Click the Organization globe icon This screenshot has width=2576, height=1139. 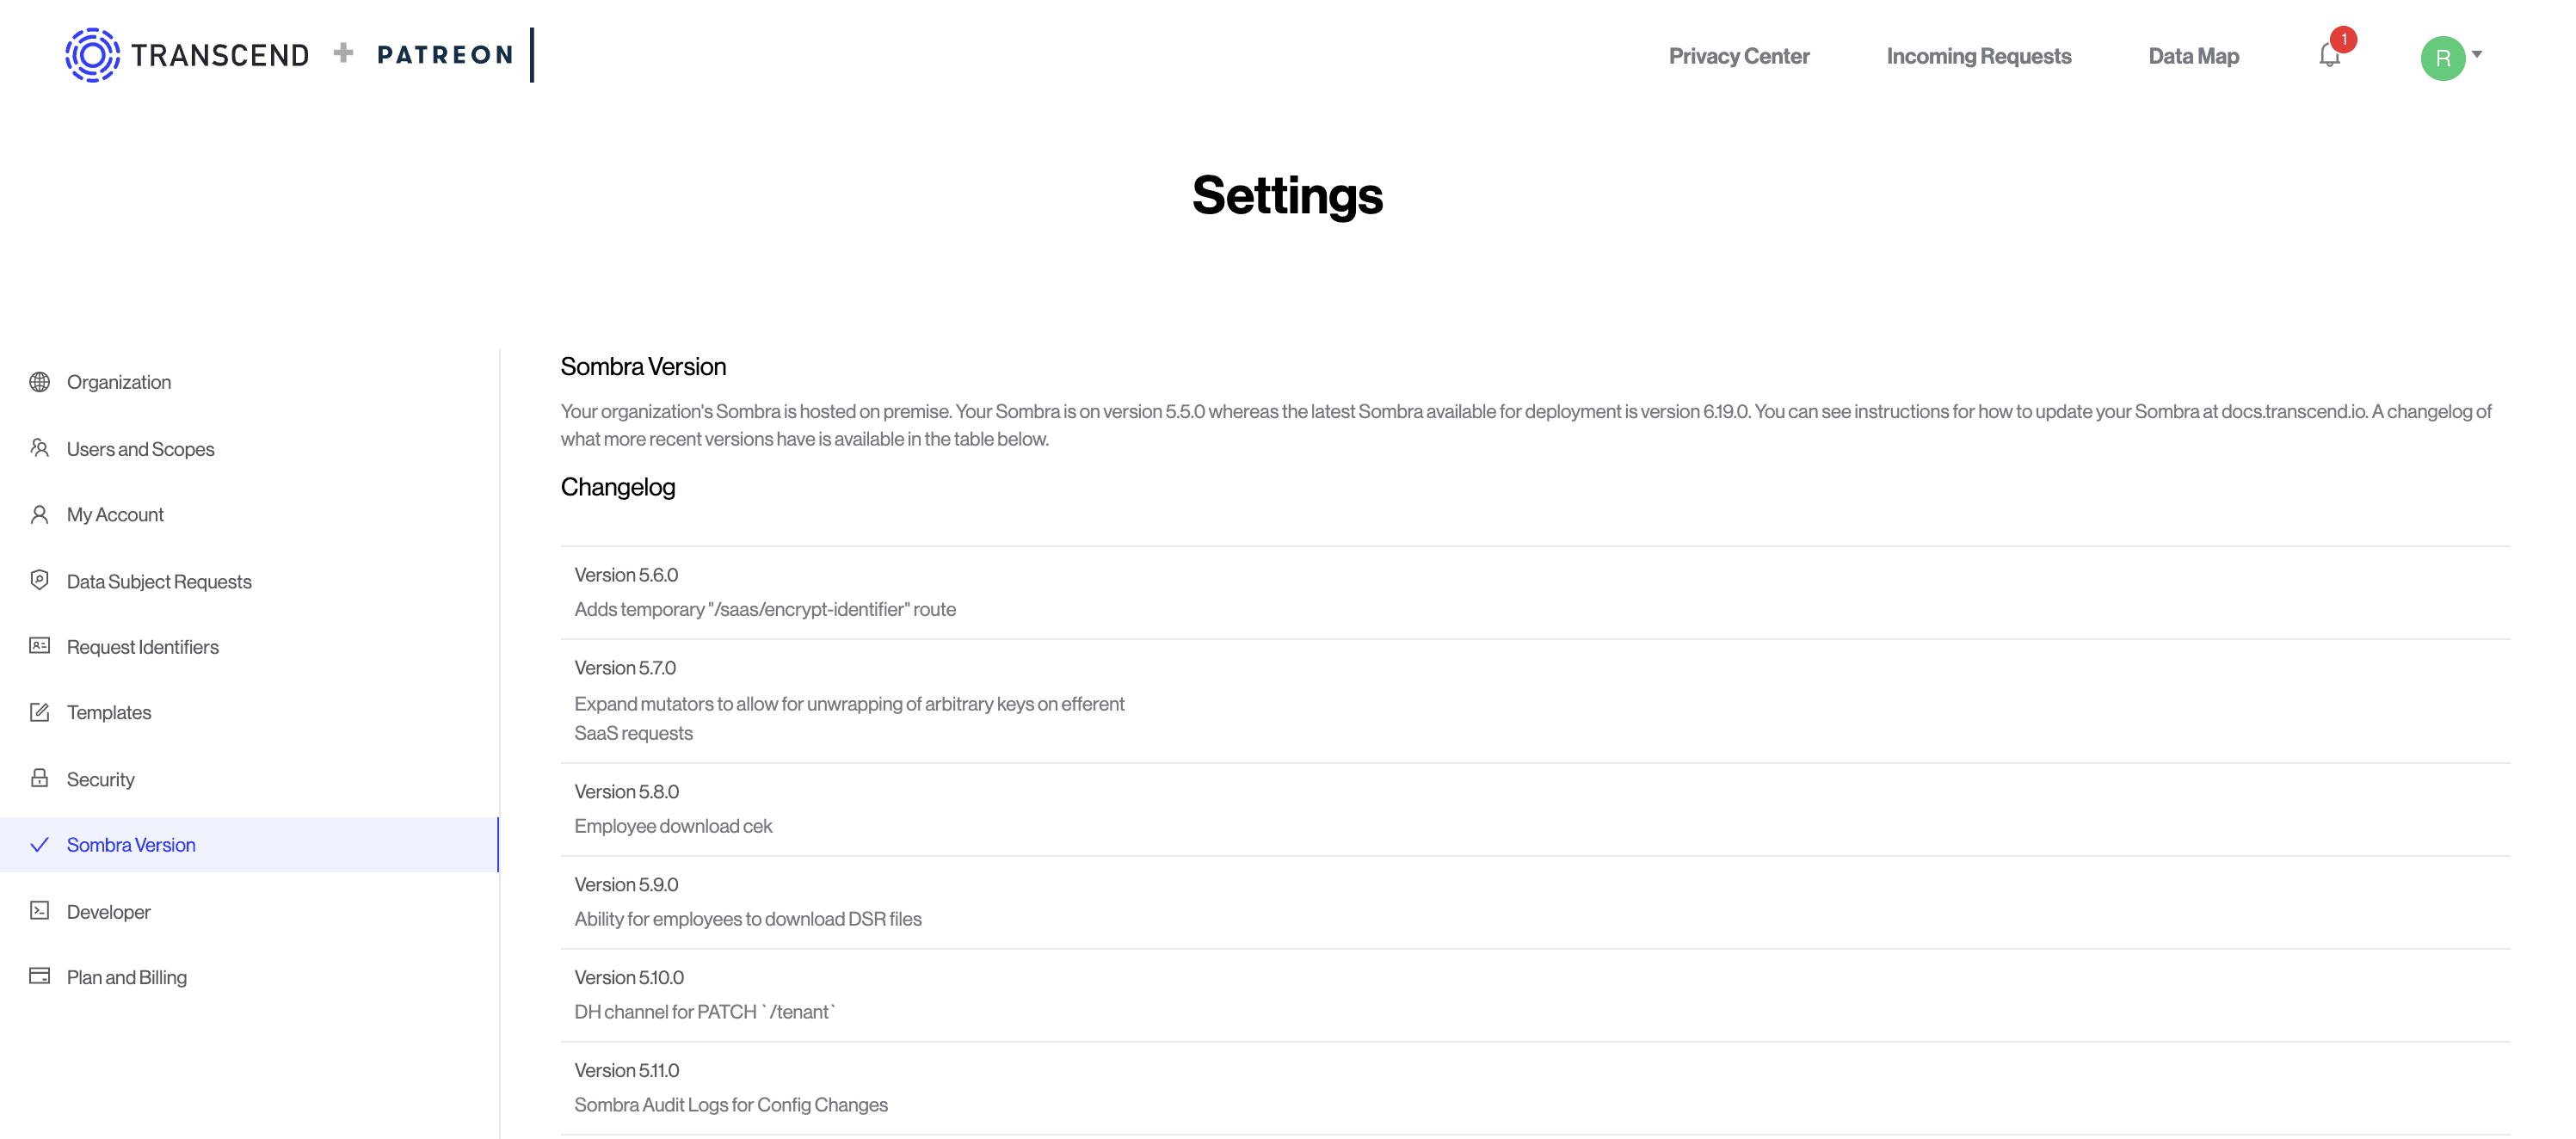[40, 382]
